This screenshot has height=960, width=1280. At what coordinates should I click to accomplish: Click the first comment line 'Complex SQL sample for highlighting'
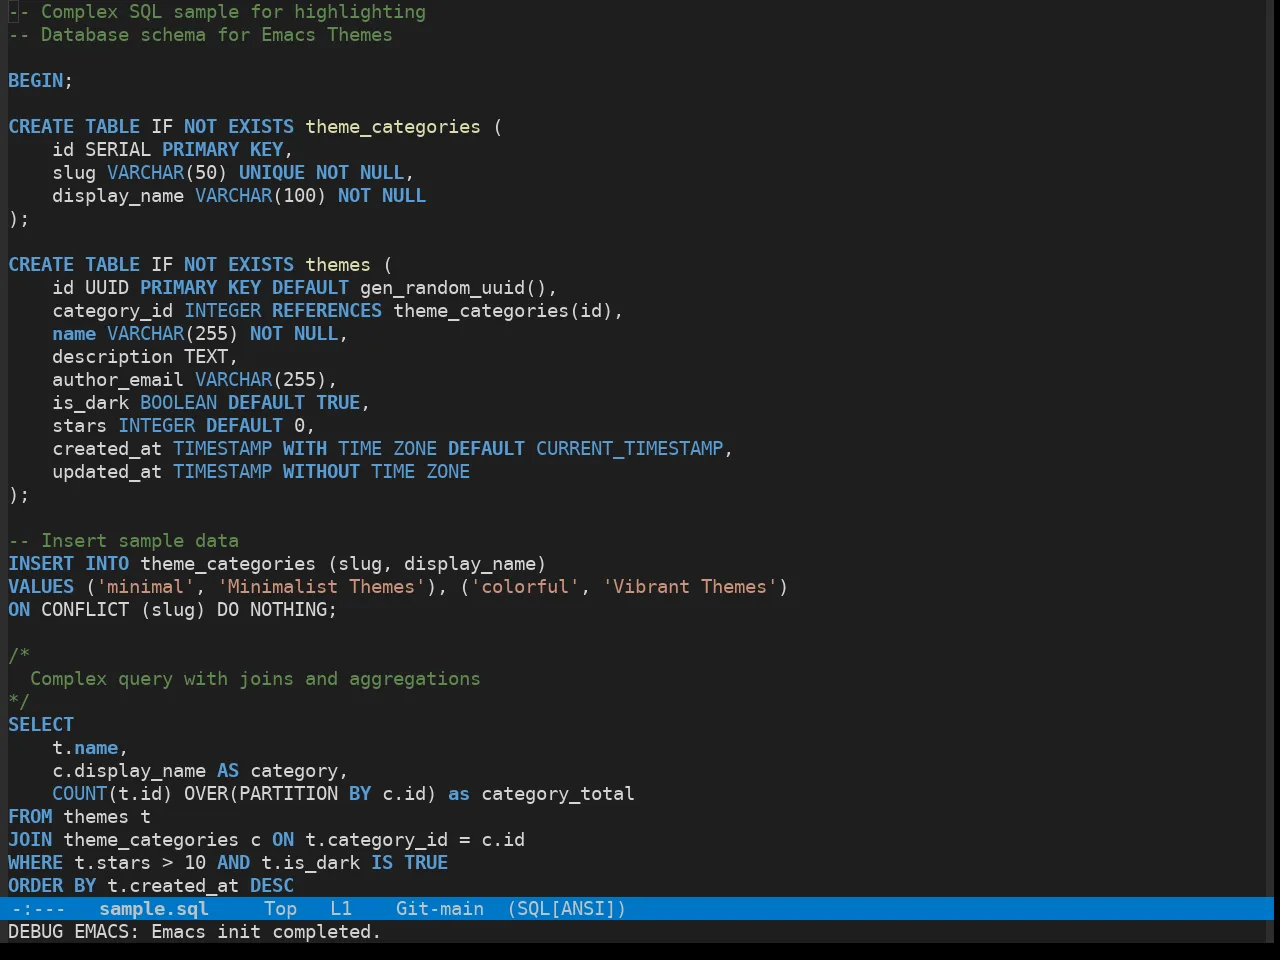pos(233,12)
